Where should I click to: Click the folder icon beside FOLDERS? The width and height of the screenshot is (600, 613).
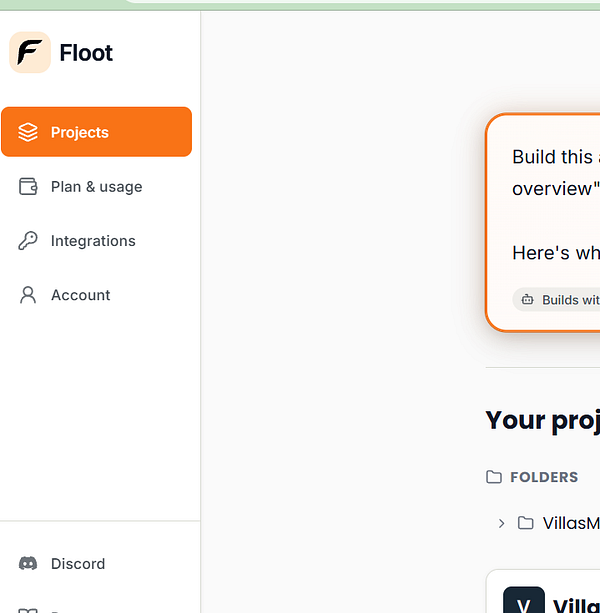[x=494, y=477]
